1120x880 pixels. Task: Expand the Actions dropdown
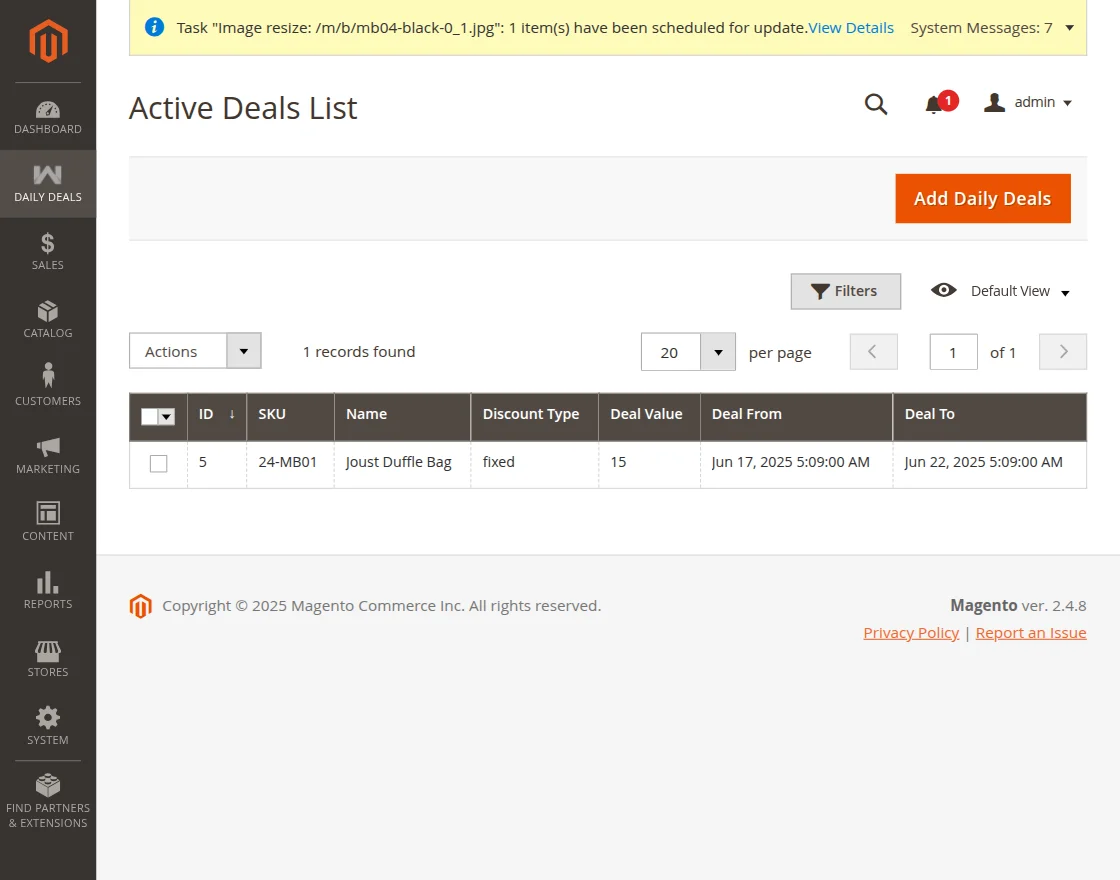tap(195, 351)
